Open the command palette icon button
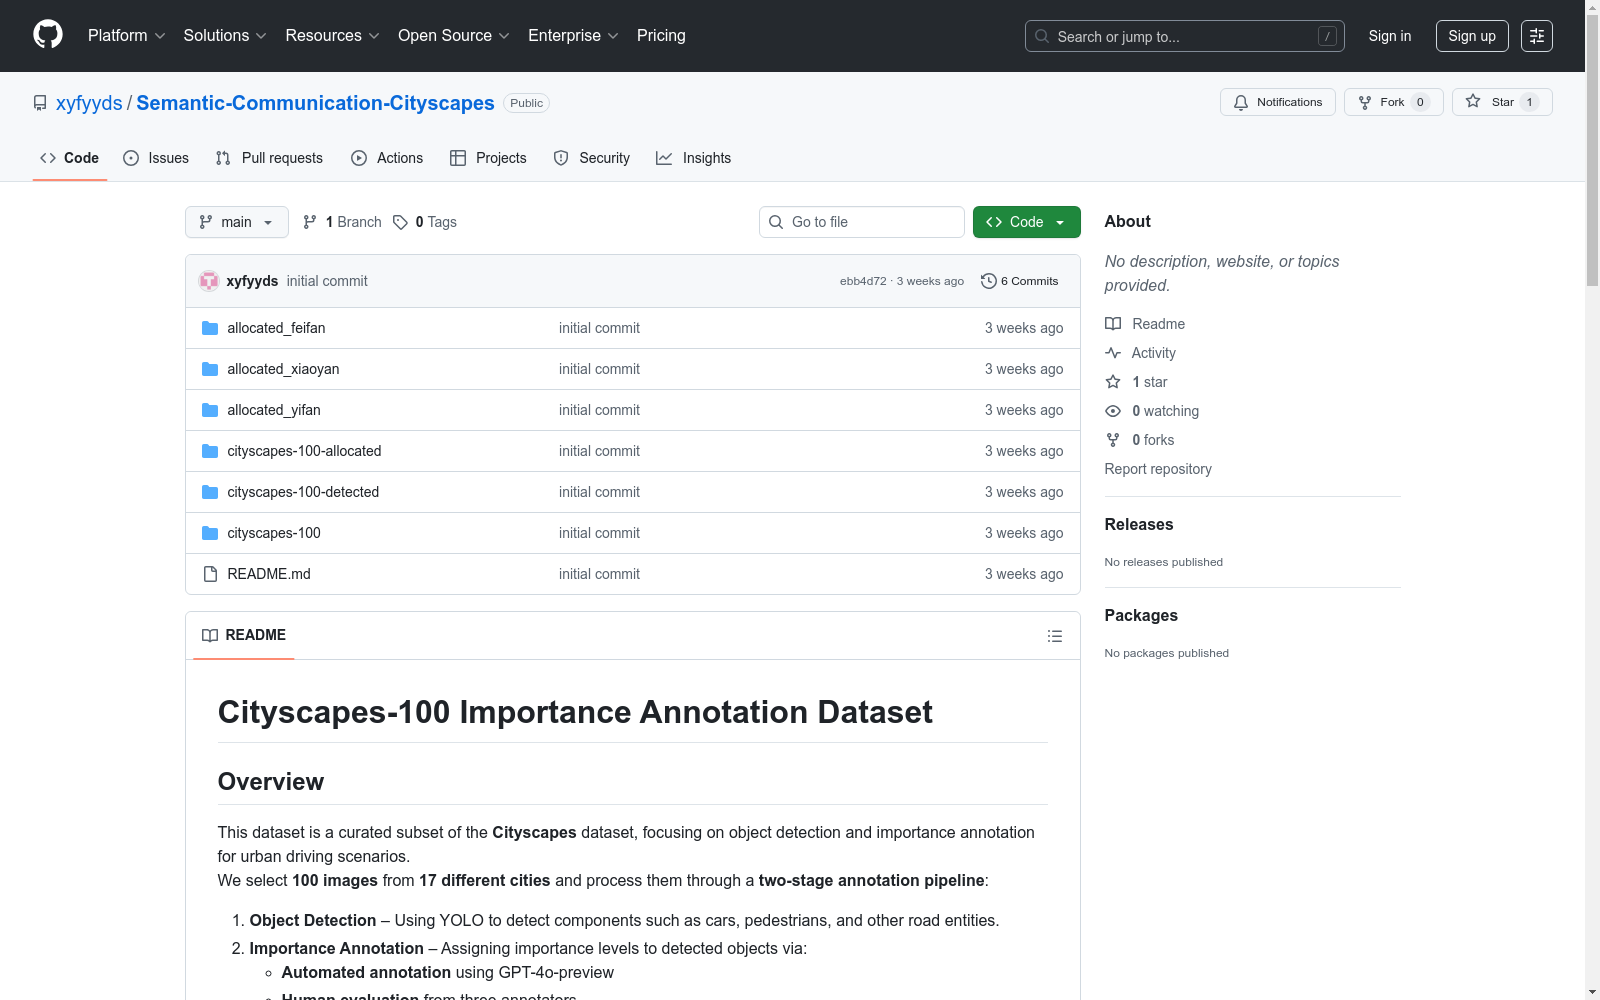The image size is (1600, 1000). pyautogui.click(x=1537, y=36)
